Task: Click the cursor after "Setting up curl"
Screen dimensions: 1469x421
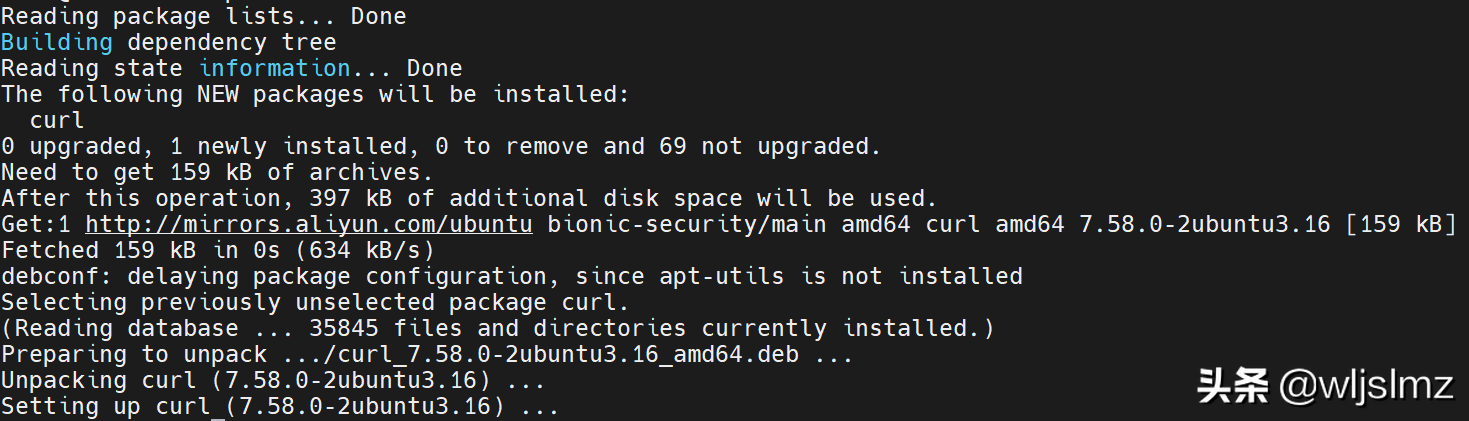Action: coord(218,407)
